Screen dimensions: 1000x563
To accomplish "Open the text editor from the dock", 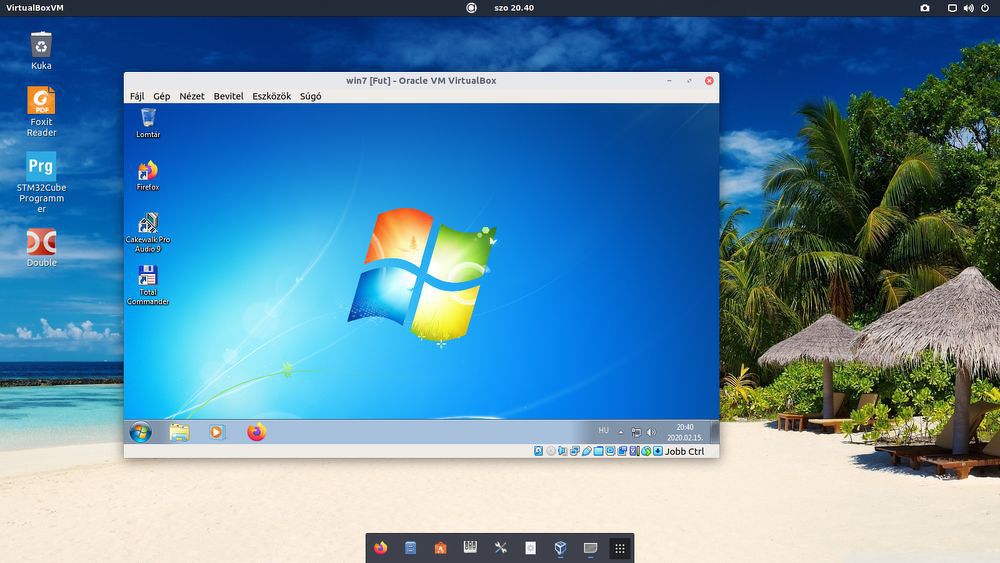I will pyautogui.click(x=411, y=548).
